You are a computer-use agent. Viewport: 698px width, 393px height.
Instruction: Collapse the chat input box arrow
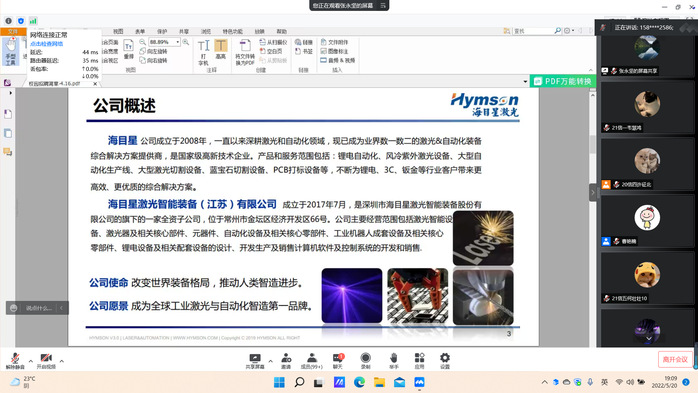(61, 308)
